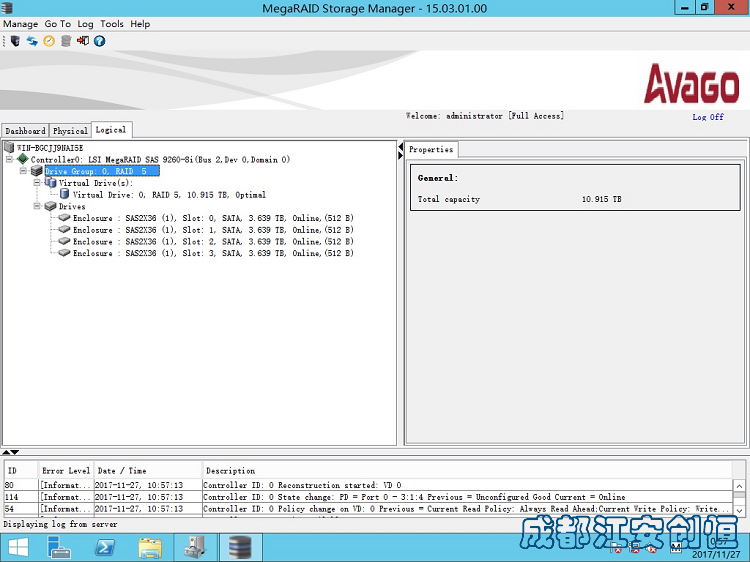Click the taskbar icon left of MegaRAID

point(195,548)
